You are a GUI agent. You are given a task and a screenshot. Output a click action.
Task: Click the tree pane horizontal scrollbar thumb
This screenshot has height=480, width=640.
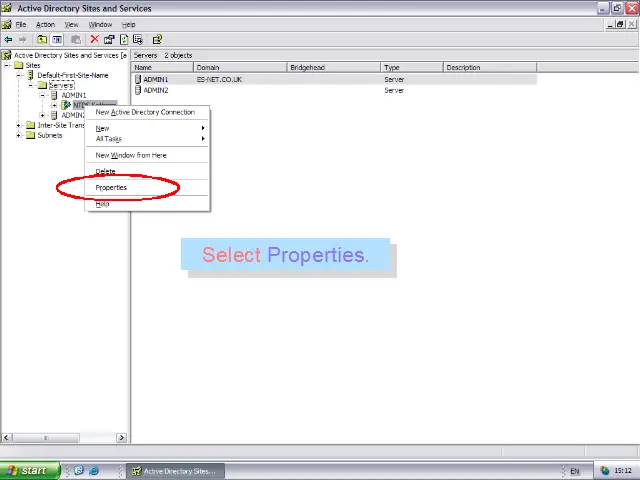(45, 438)
